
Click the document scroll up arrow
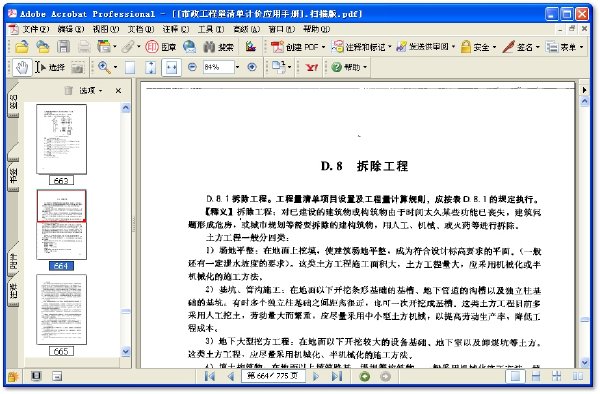tap(584, 101)
